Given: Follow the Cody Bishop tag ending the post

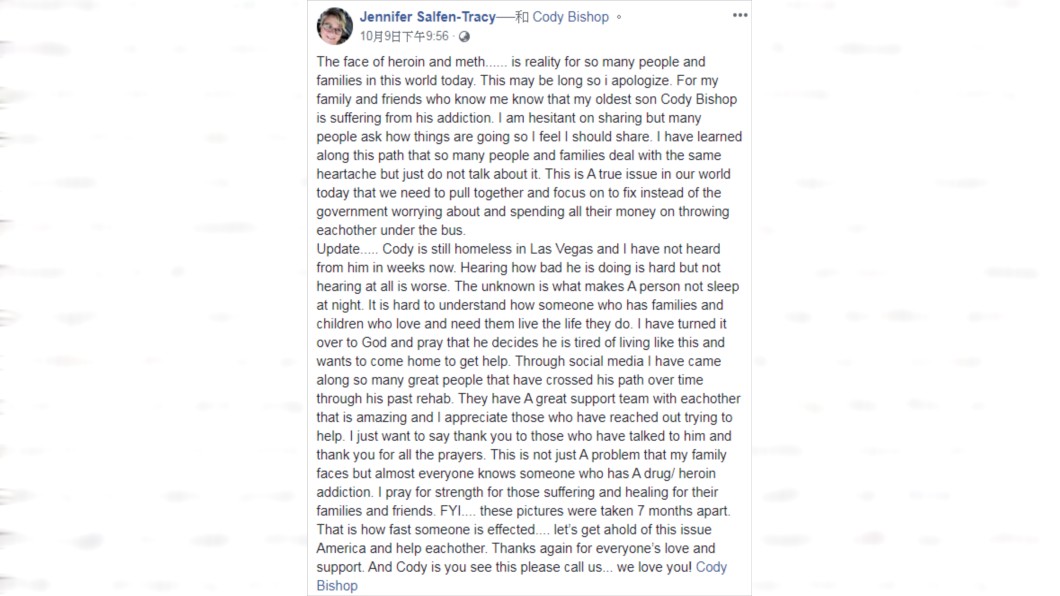Looking at the screenshot, I should tap(521, 576).
